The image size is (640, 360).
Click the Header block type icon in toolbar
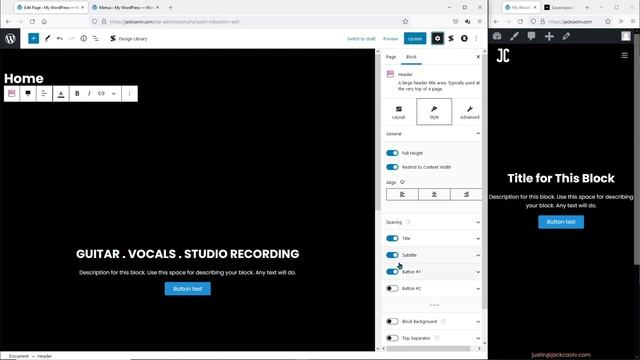[x=11, y=93]
